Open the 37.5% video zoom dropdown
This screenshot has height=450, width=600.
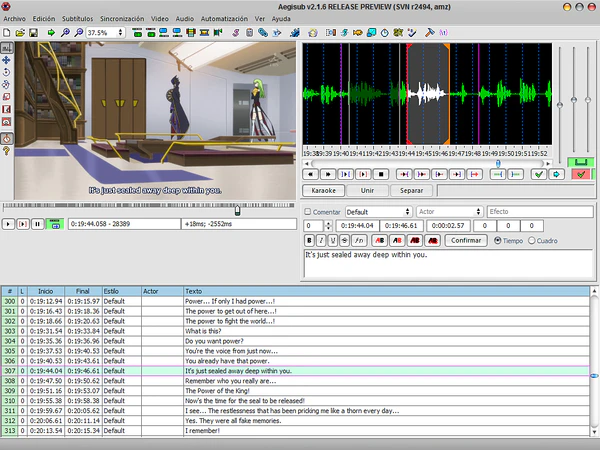[x=107, y=33]
